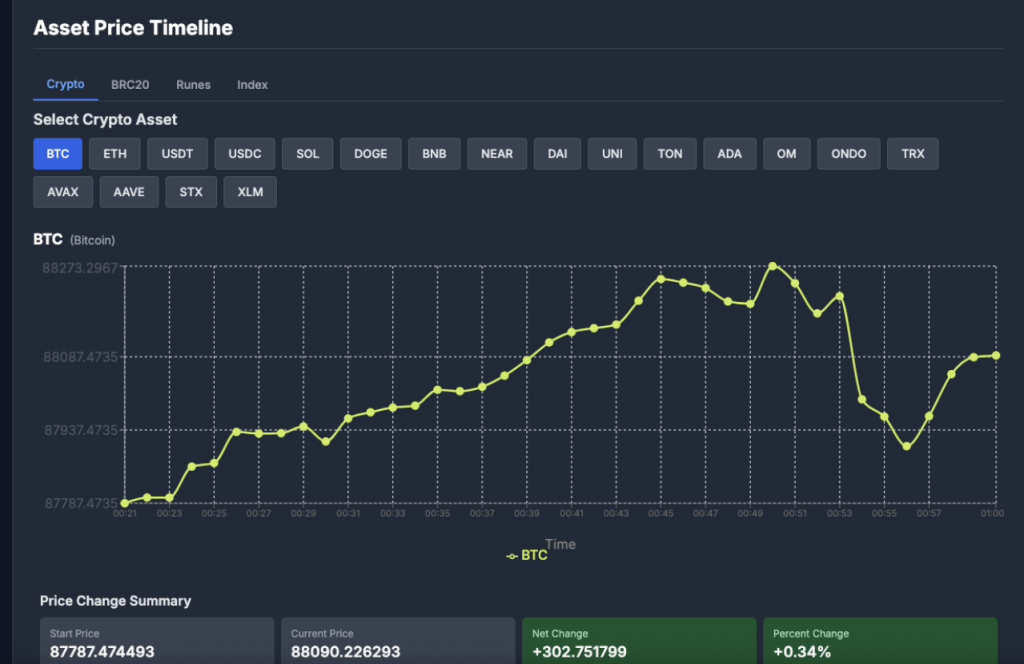Viewport: 1024px width, 664px height.
Task: Select the DOGE asset button
Action: (x=370, y=154)
